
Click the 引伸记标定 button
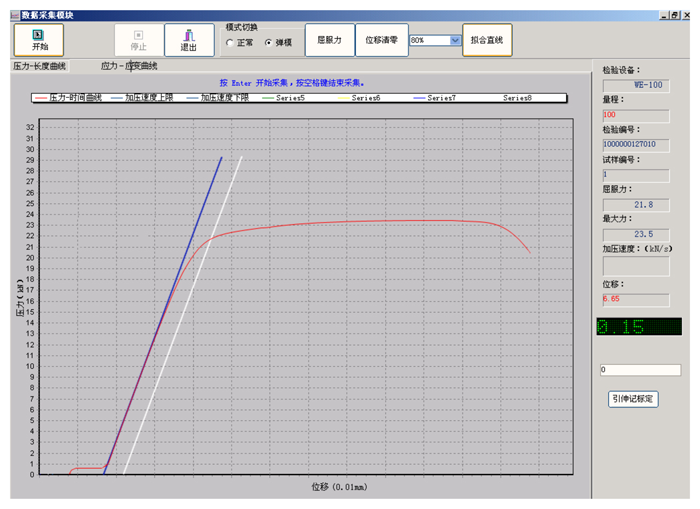tap(634, 398)
